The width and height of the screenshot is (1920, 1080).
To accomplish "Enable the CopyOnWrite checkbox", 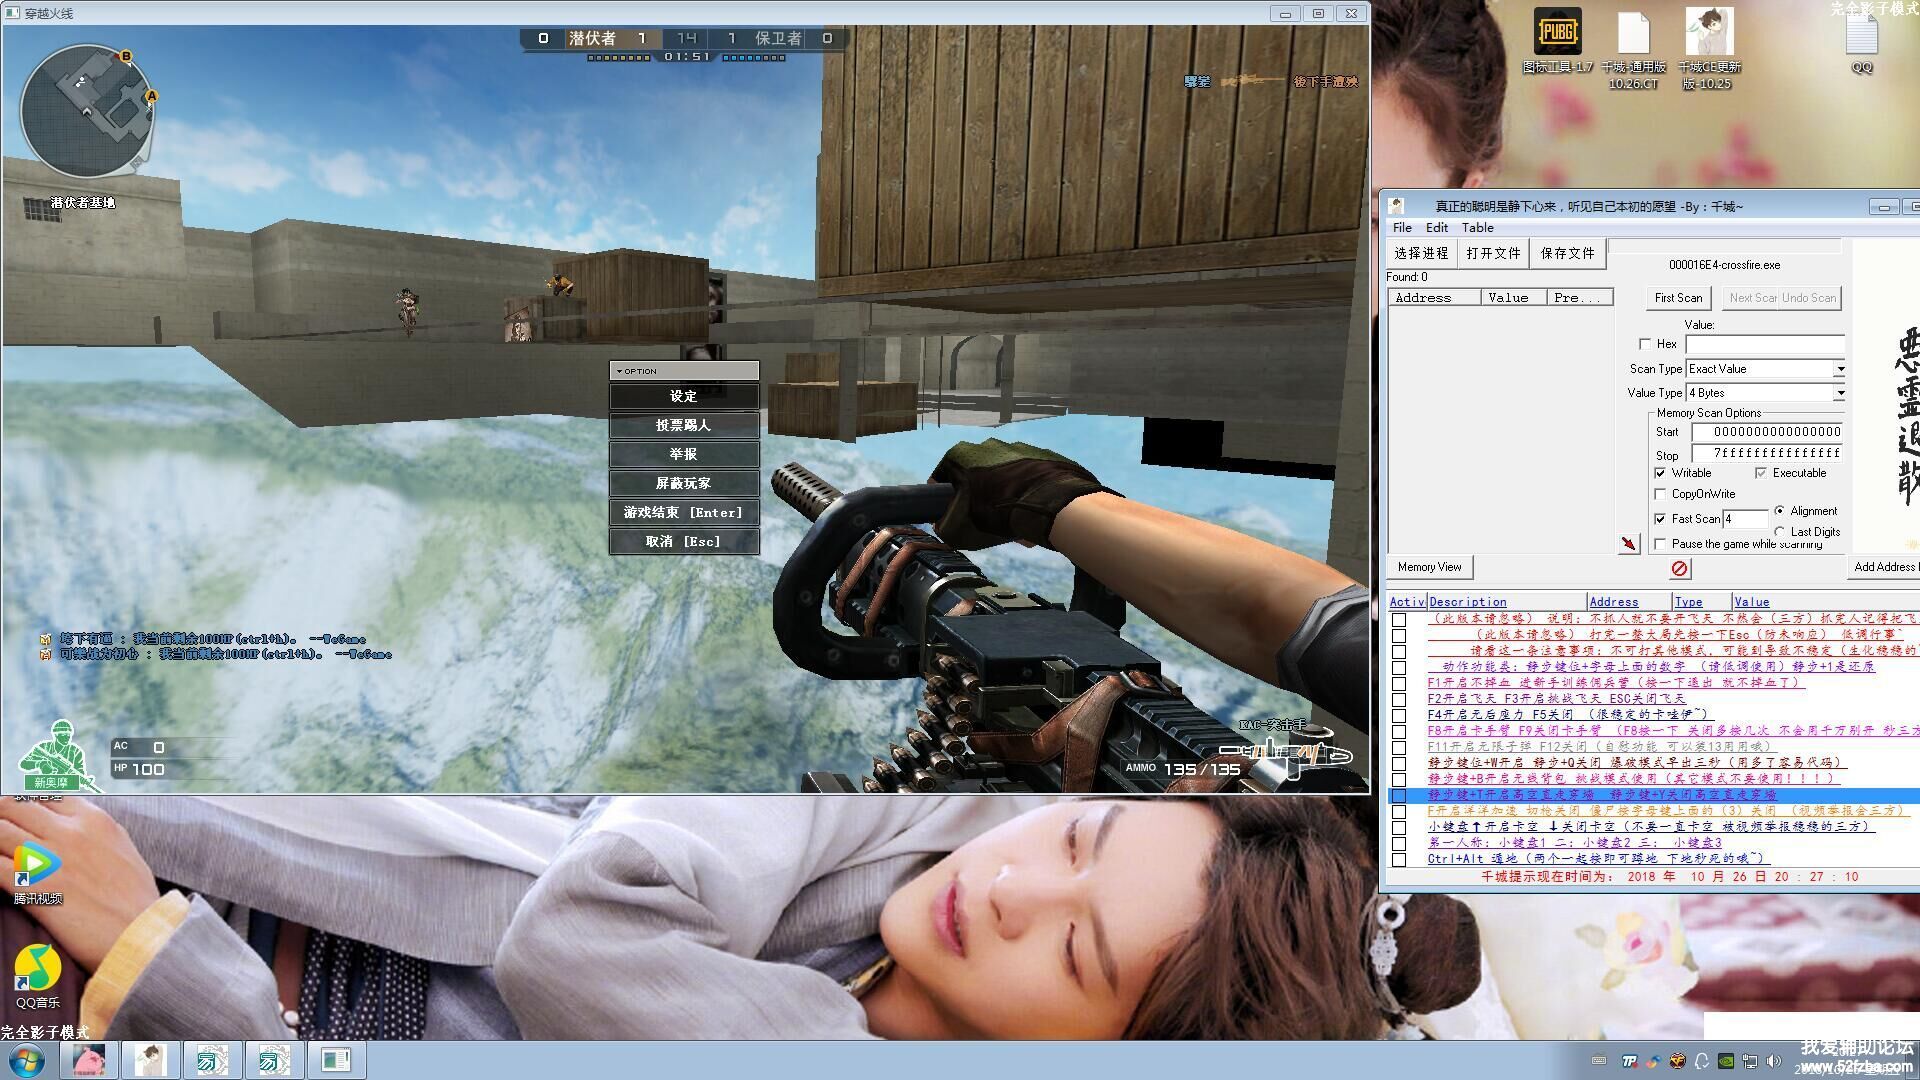I will click(x=1660, y=494).
